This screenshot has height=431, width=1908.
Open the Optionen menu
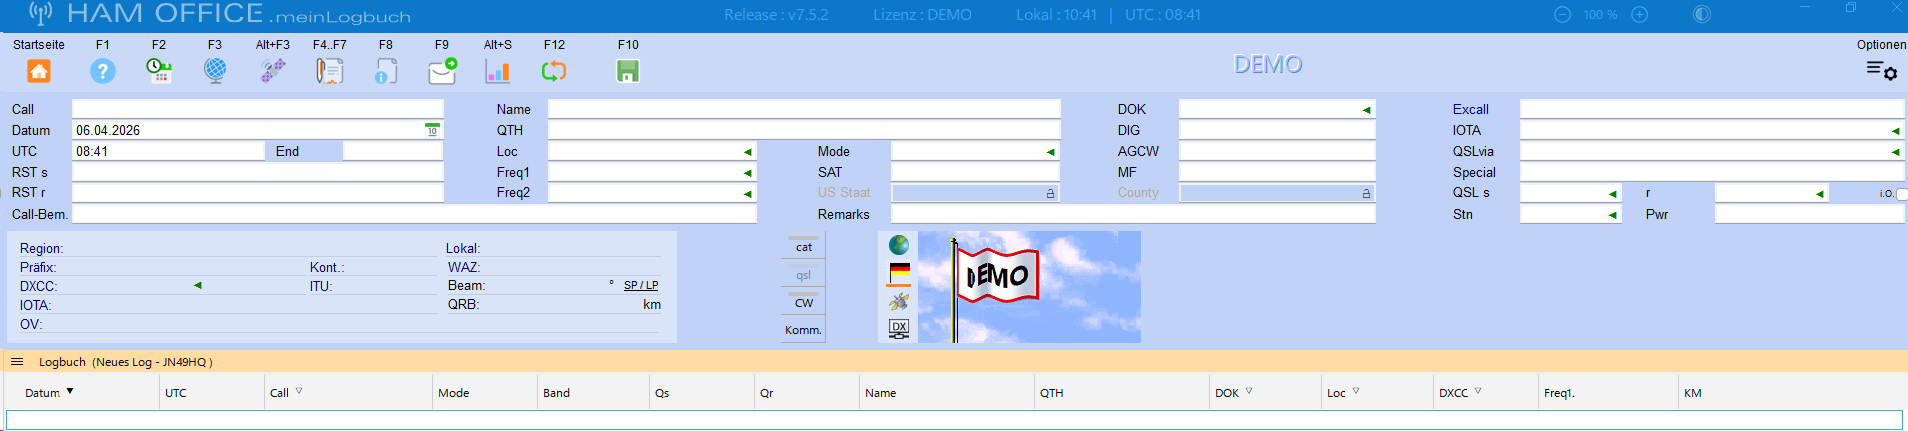point(1881,70)
